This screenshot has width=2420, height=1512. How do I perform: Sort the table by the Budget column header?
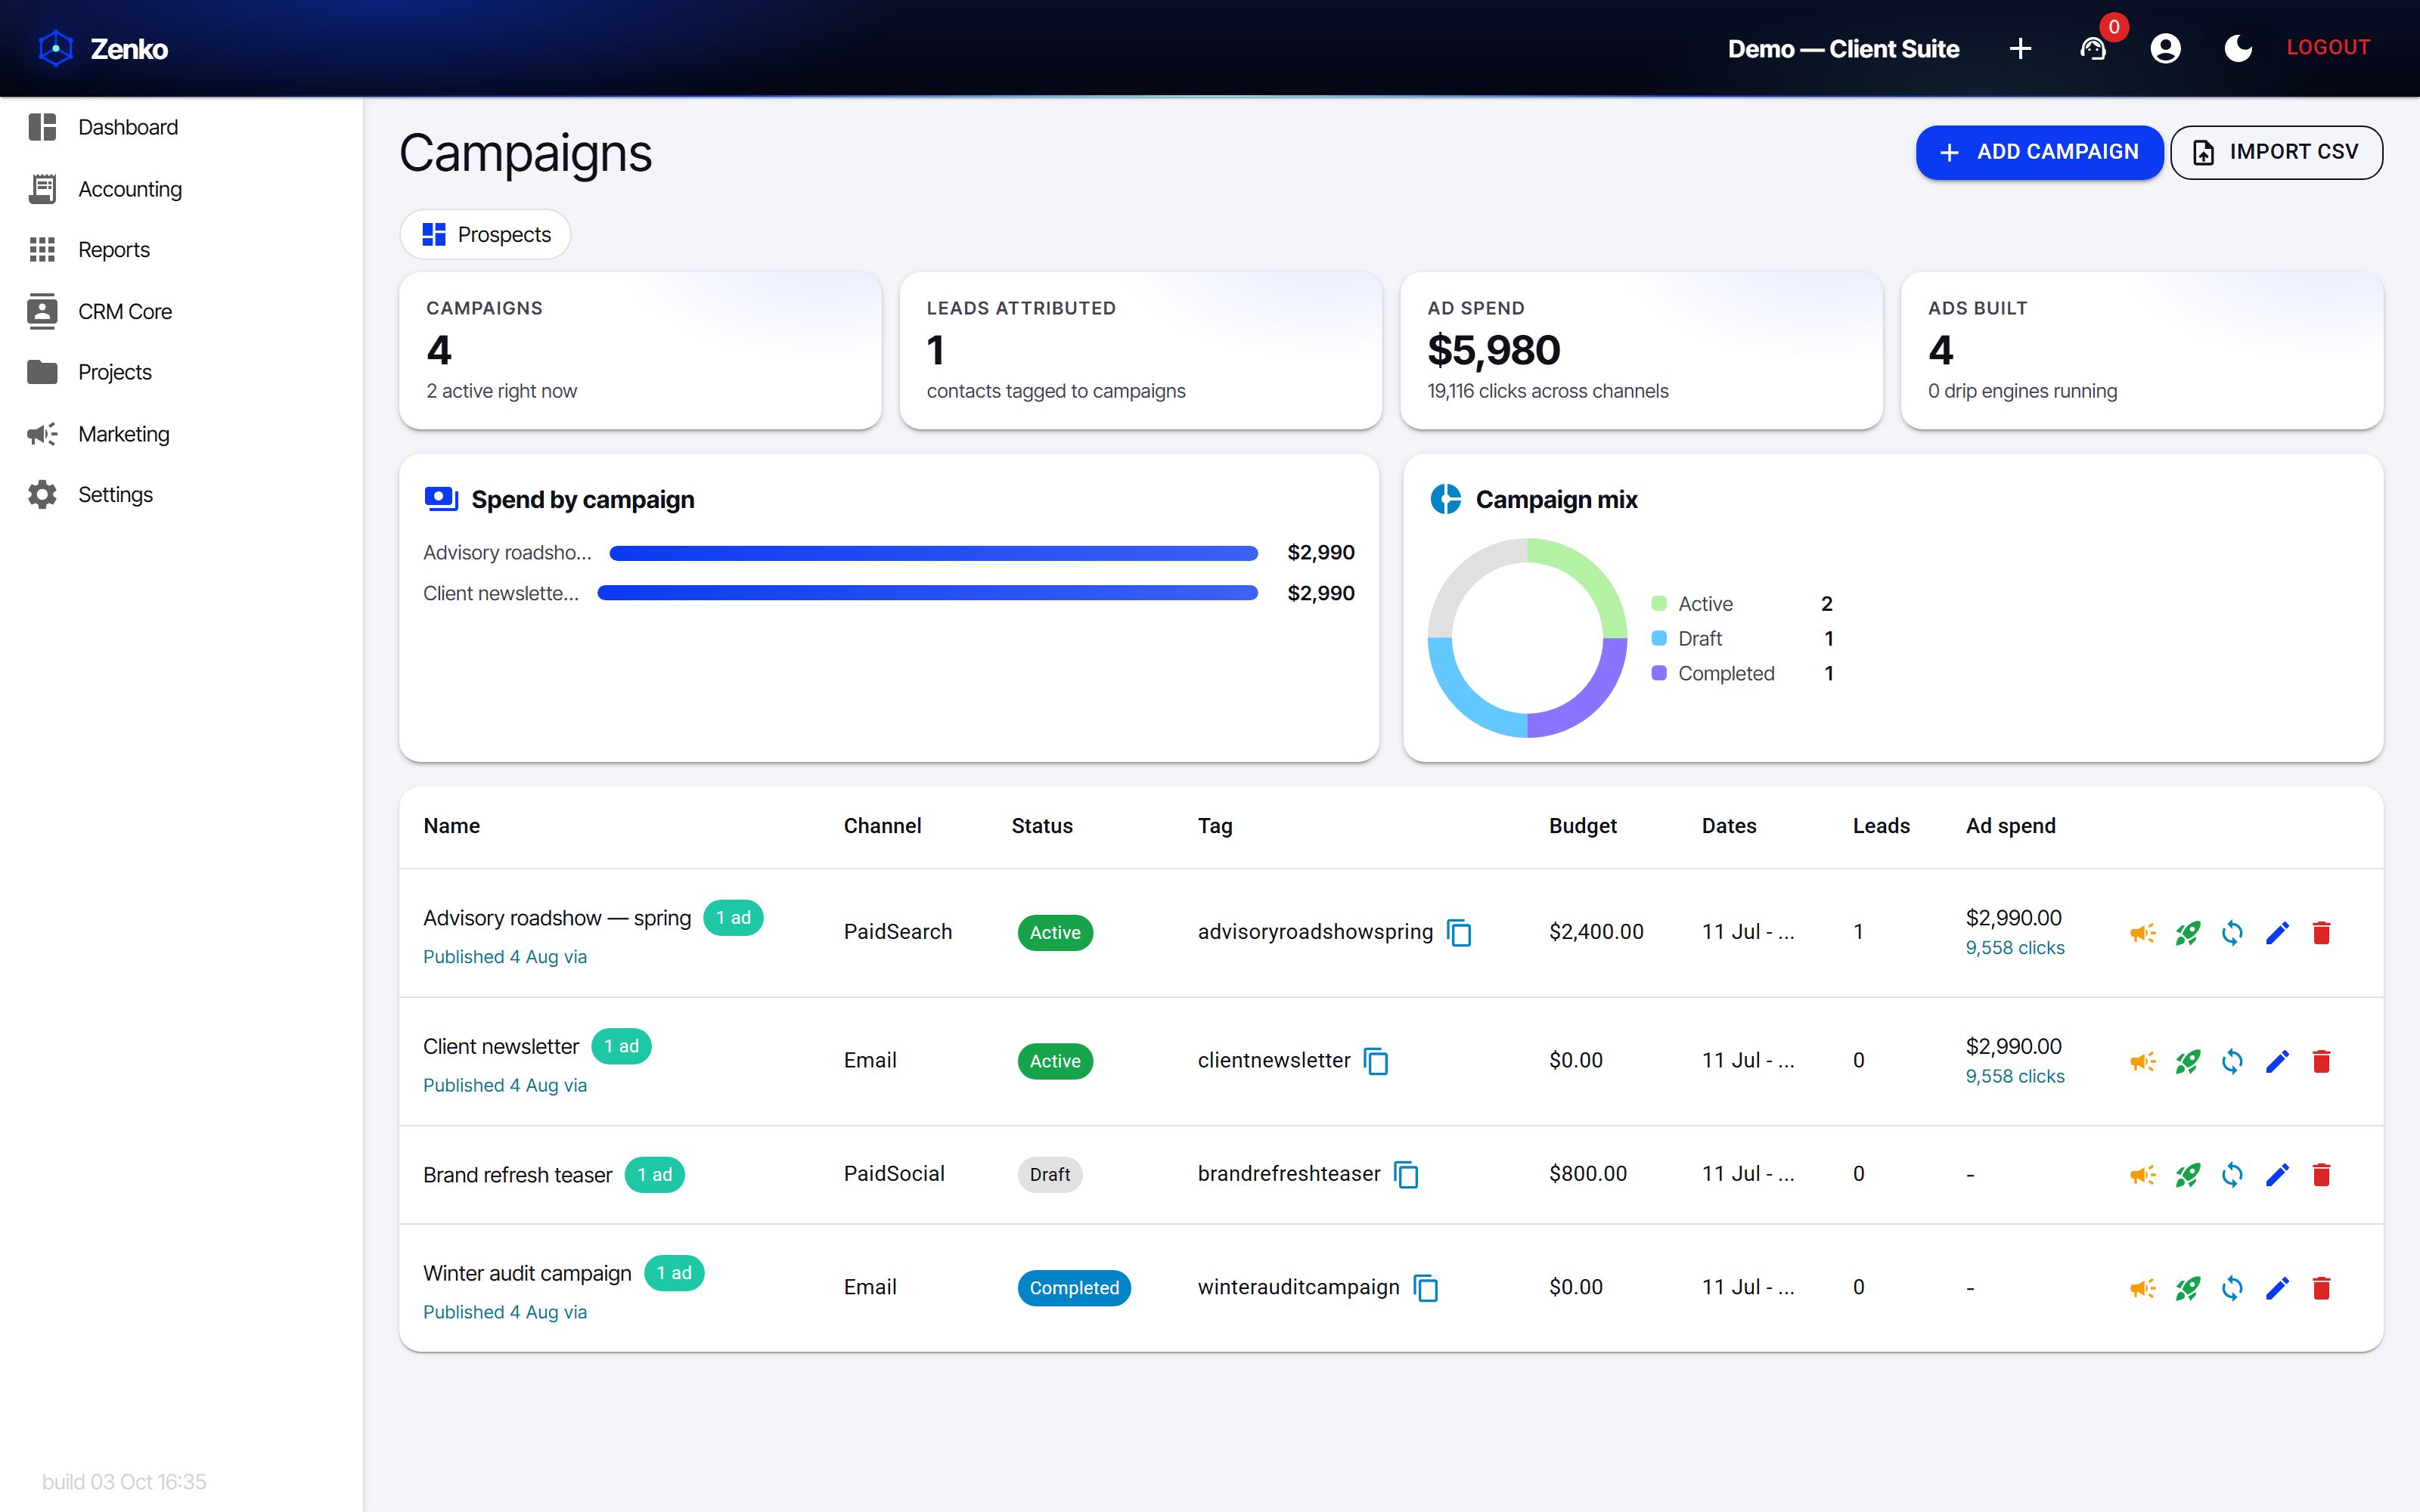(1582, 826)
